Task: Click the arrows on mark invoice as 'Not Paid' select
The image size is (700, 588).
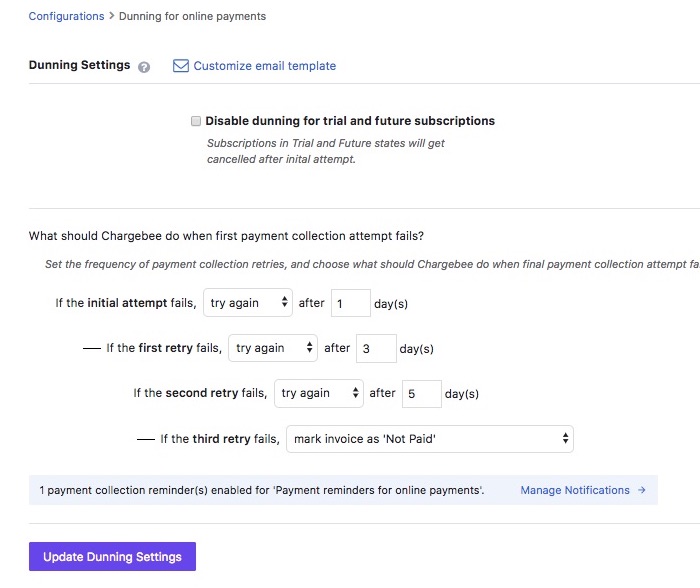Action: click(x=565, y=438)
